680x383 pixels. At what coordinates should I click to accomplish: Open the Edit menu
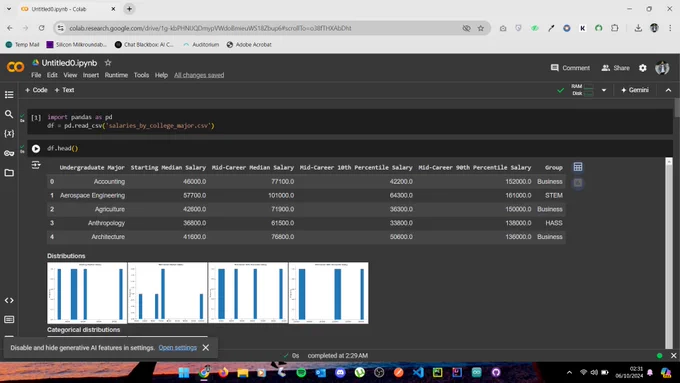[52, 75]
